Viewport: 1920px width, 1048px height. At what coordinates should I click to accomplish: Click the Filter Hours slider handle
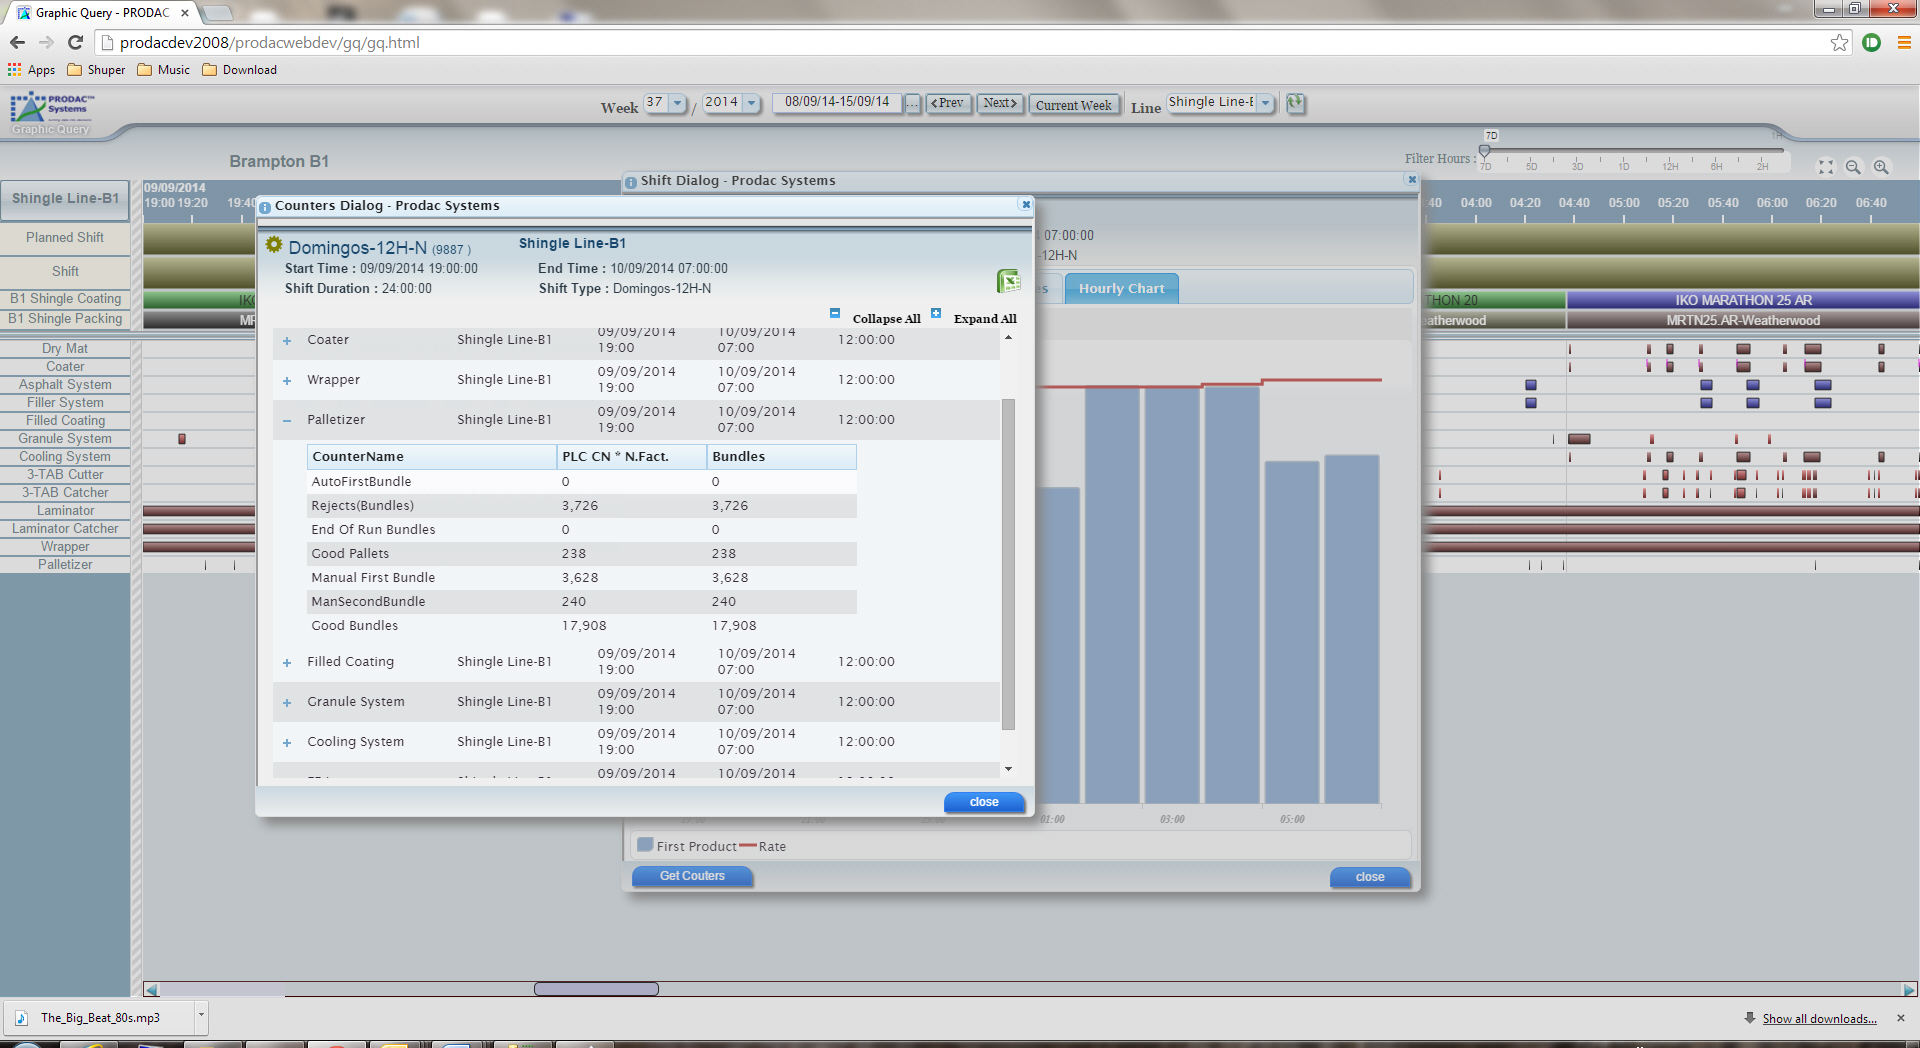1485,151
